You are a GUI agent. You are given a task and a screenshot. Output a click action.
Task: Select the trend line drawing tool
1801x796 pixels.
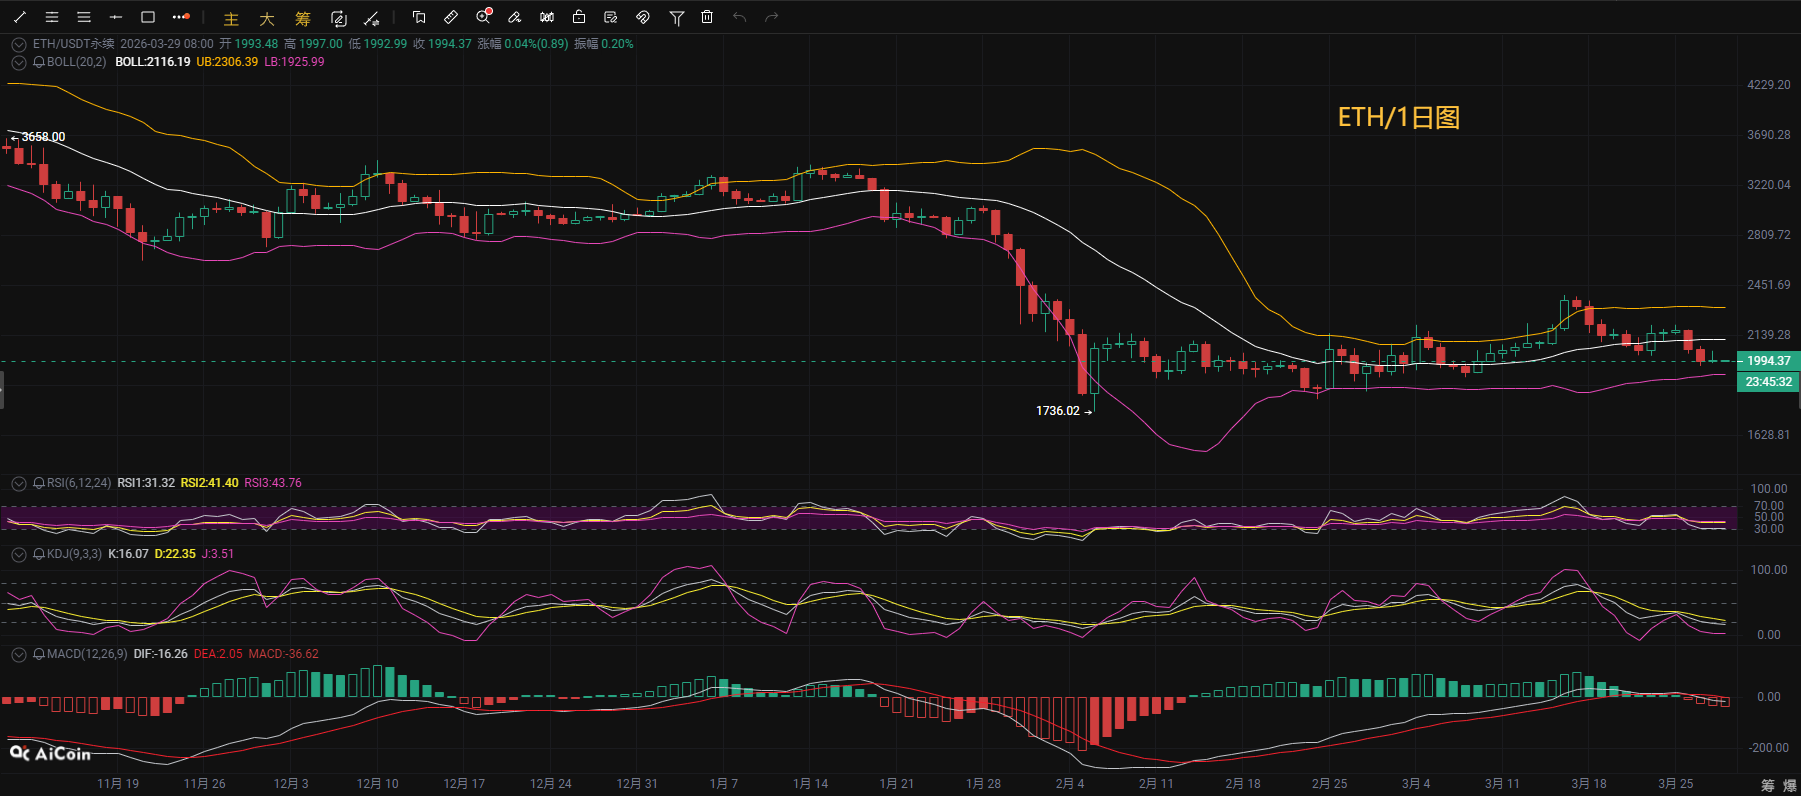(20, 17)
